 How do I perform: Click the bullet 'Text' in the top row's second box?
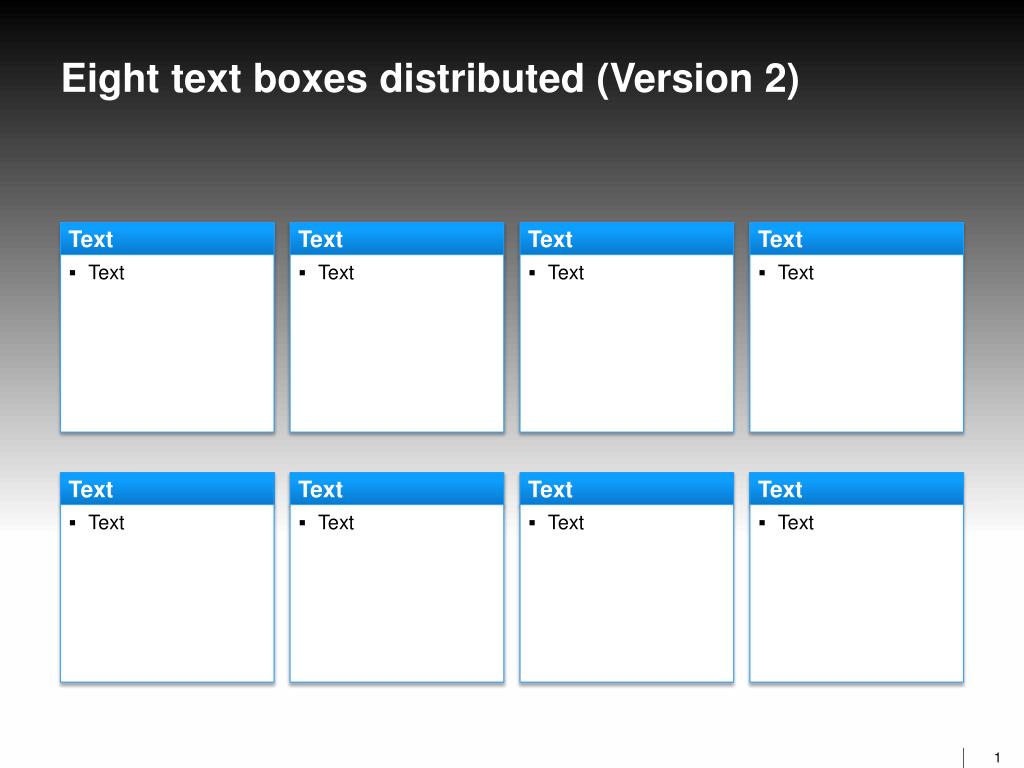pos(336,272)
